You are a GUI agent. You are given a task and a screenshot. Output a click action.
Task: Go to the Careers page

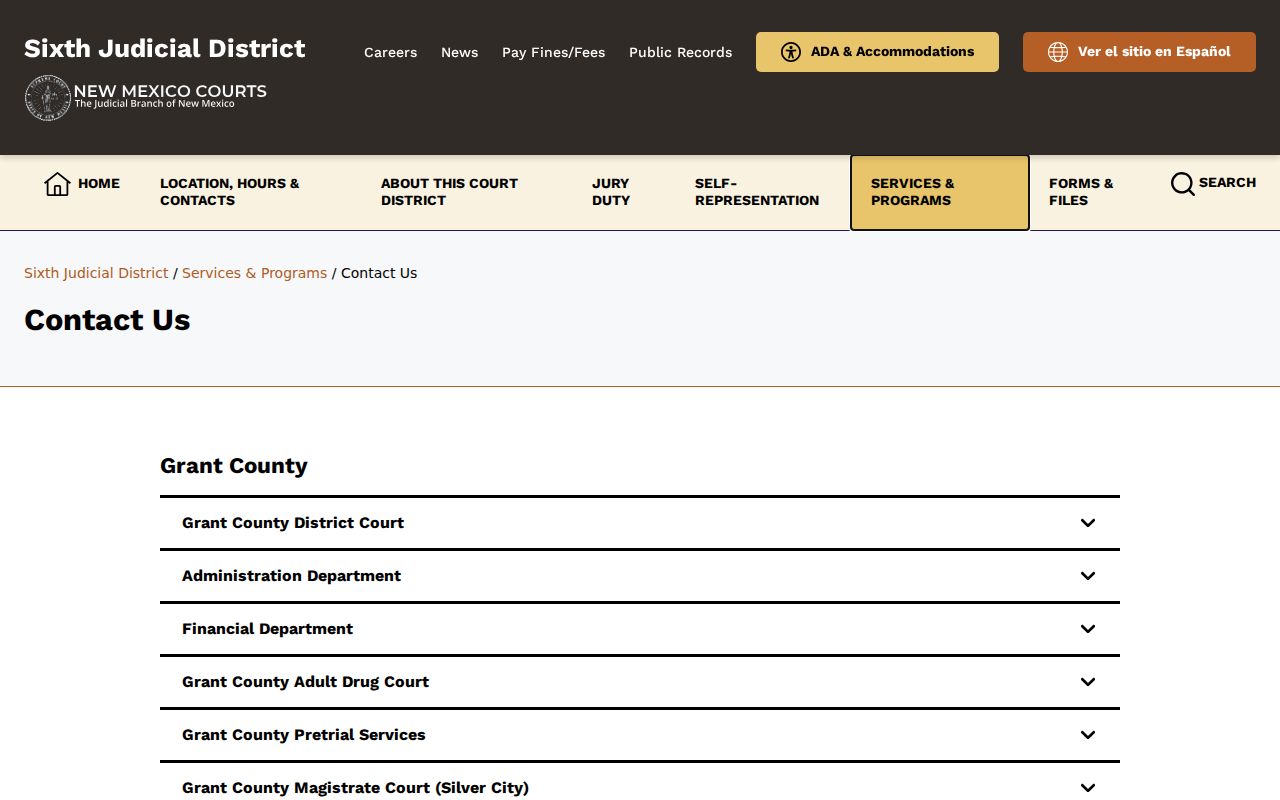pyautogui.click(x=390, y=52)
